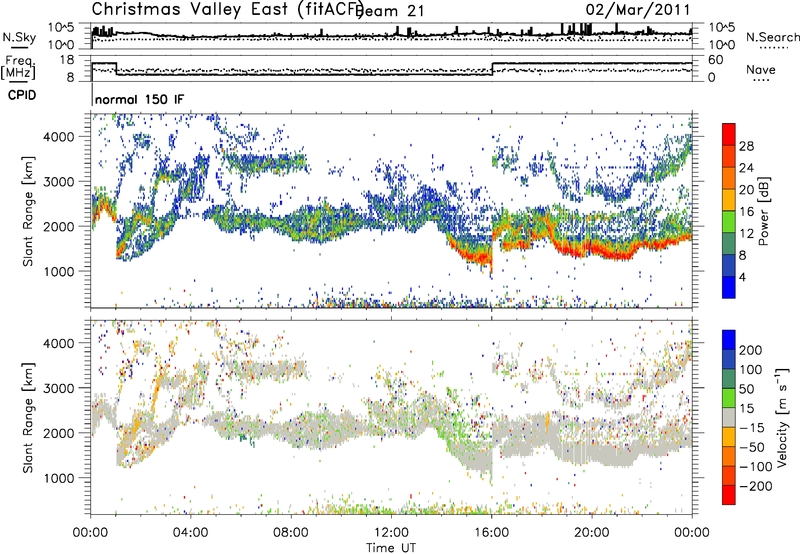Select the blue Velocity segment above 200
This screenshot has width=800, height=554.
coord(729,340)
